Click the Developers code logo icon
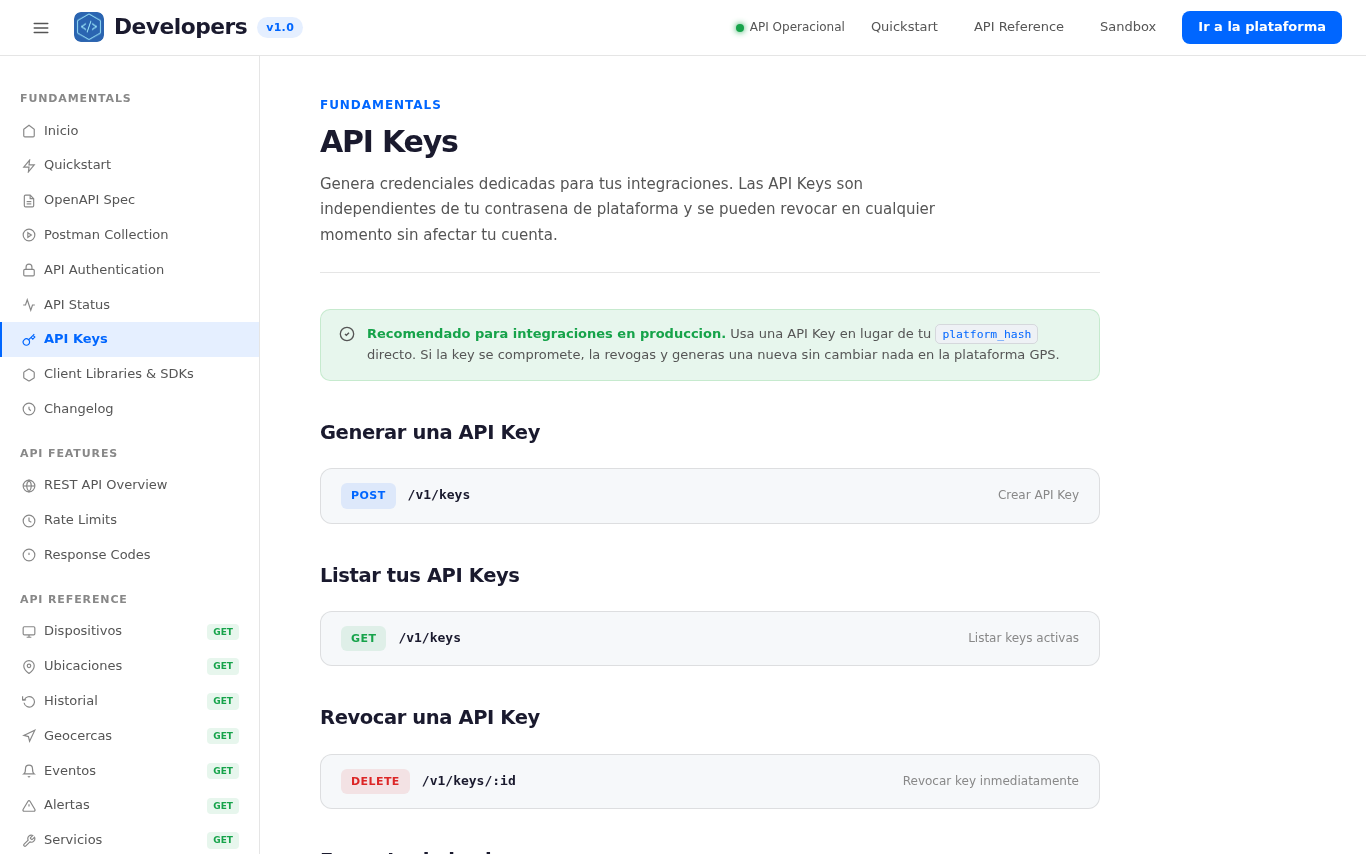Image resolution: width=1366 pixels, height=854 pixels. click(x=89, y=27)
